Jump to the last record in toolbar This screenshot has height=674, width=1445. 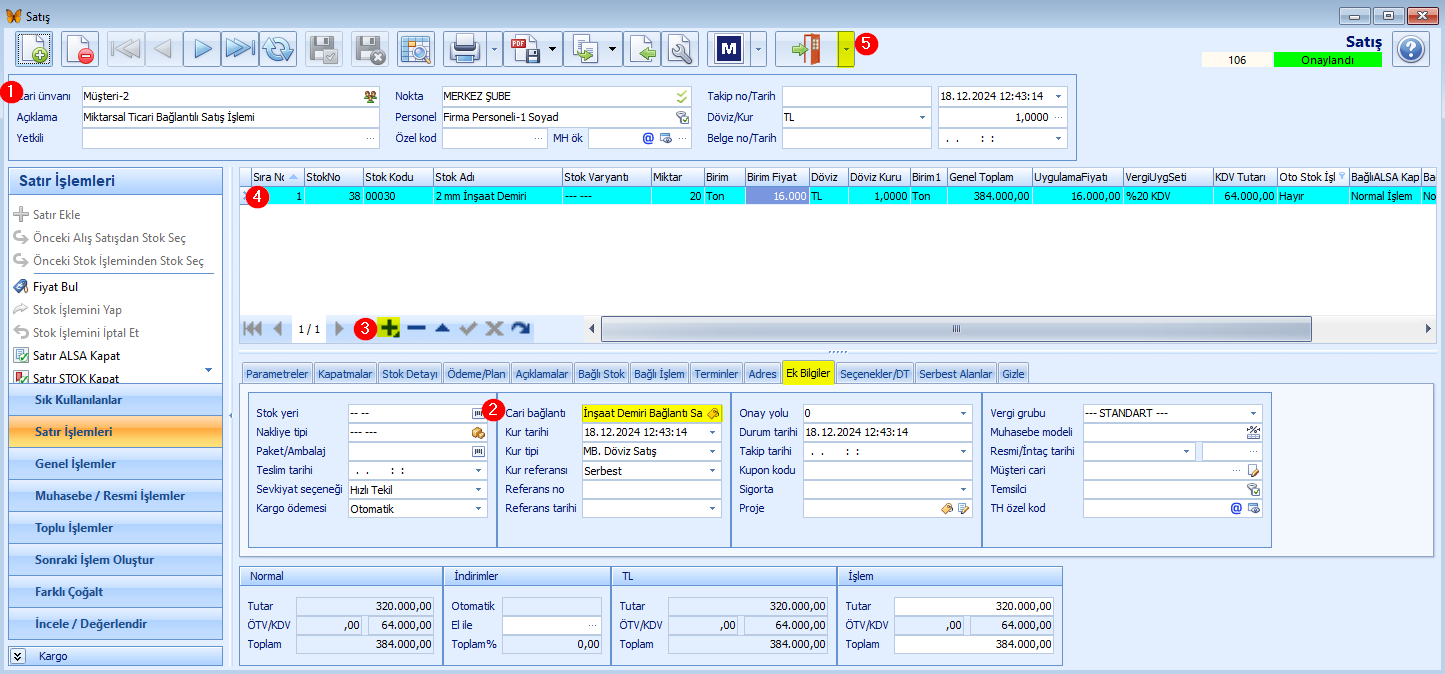point(240,48)
